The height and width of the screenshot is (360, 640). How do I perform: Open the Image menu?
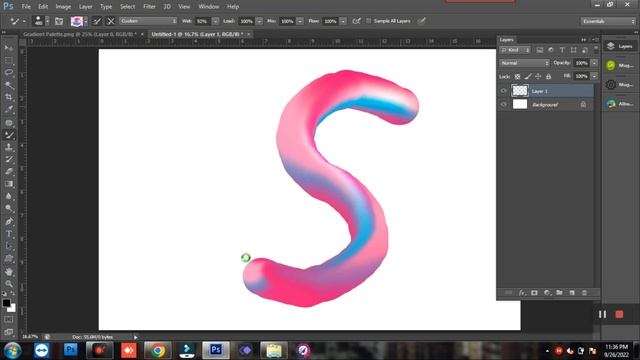63,7
